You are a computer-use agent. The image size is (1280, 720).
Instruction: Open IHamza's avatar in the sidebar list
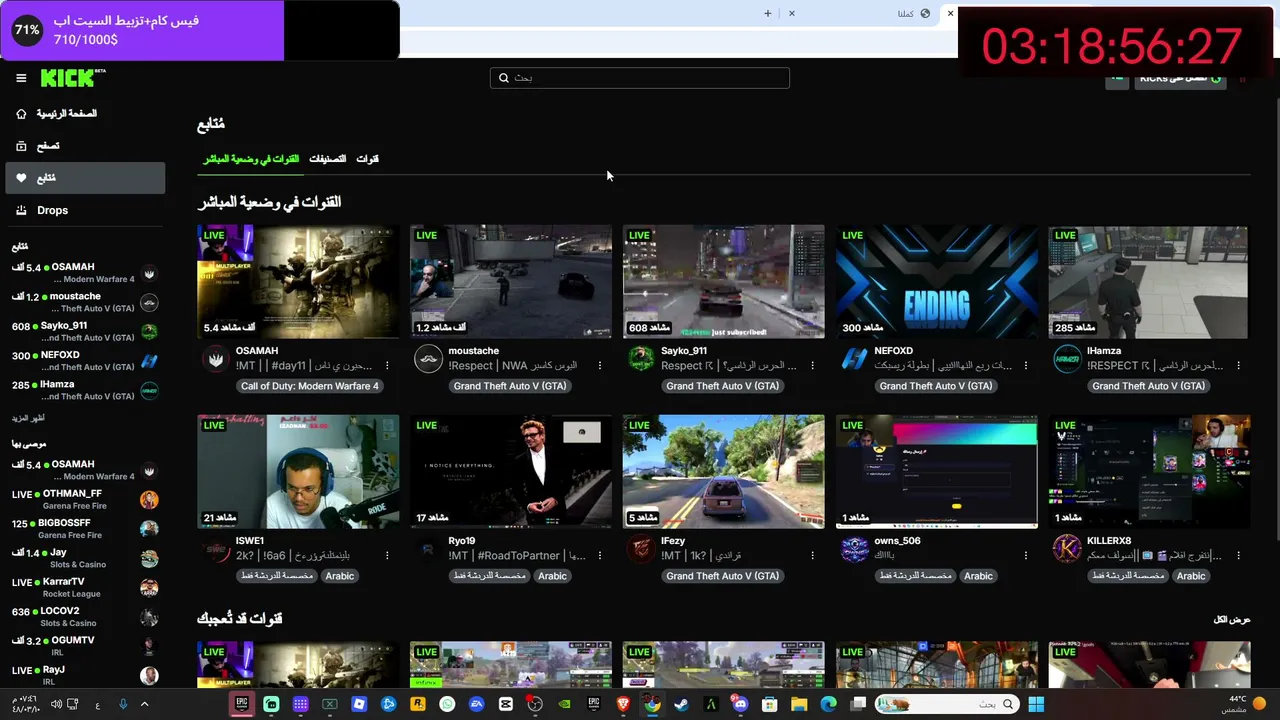(149, 391)
